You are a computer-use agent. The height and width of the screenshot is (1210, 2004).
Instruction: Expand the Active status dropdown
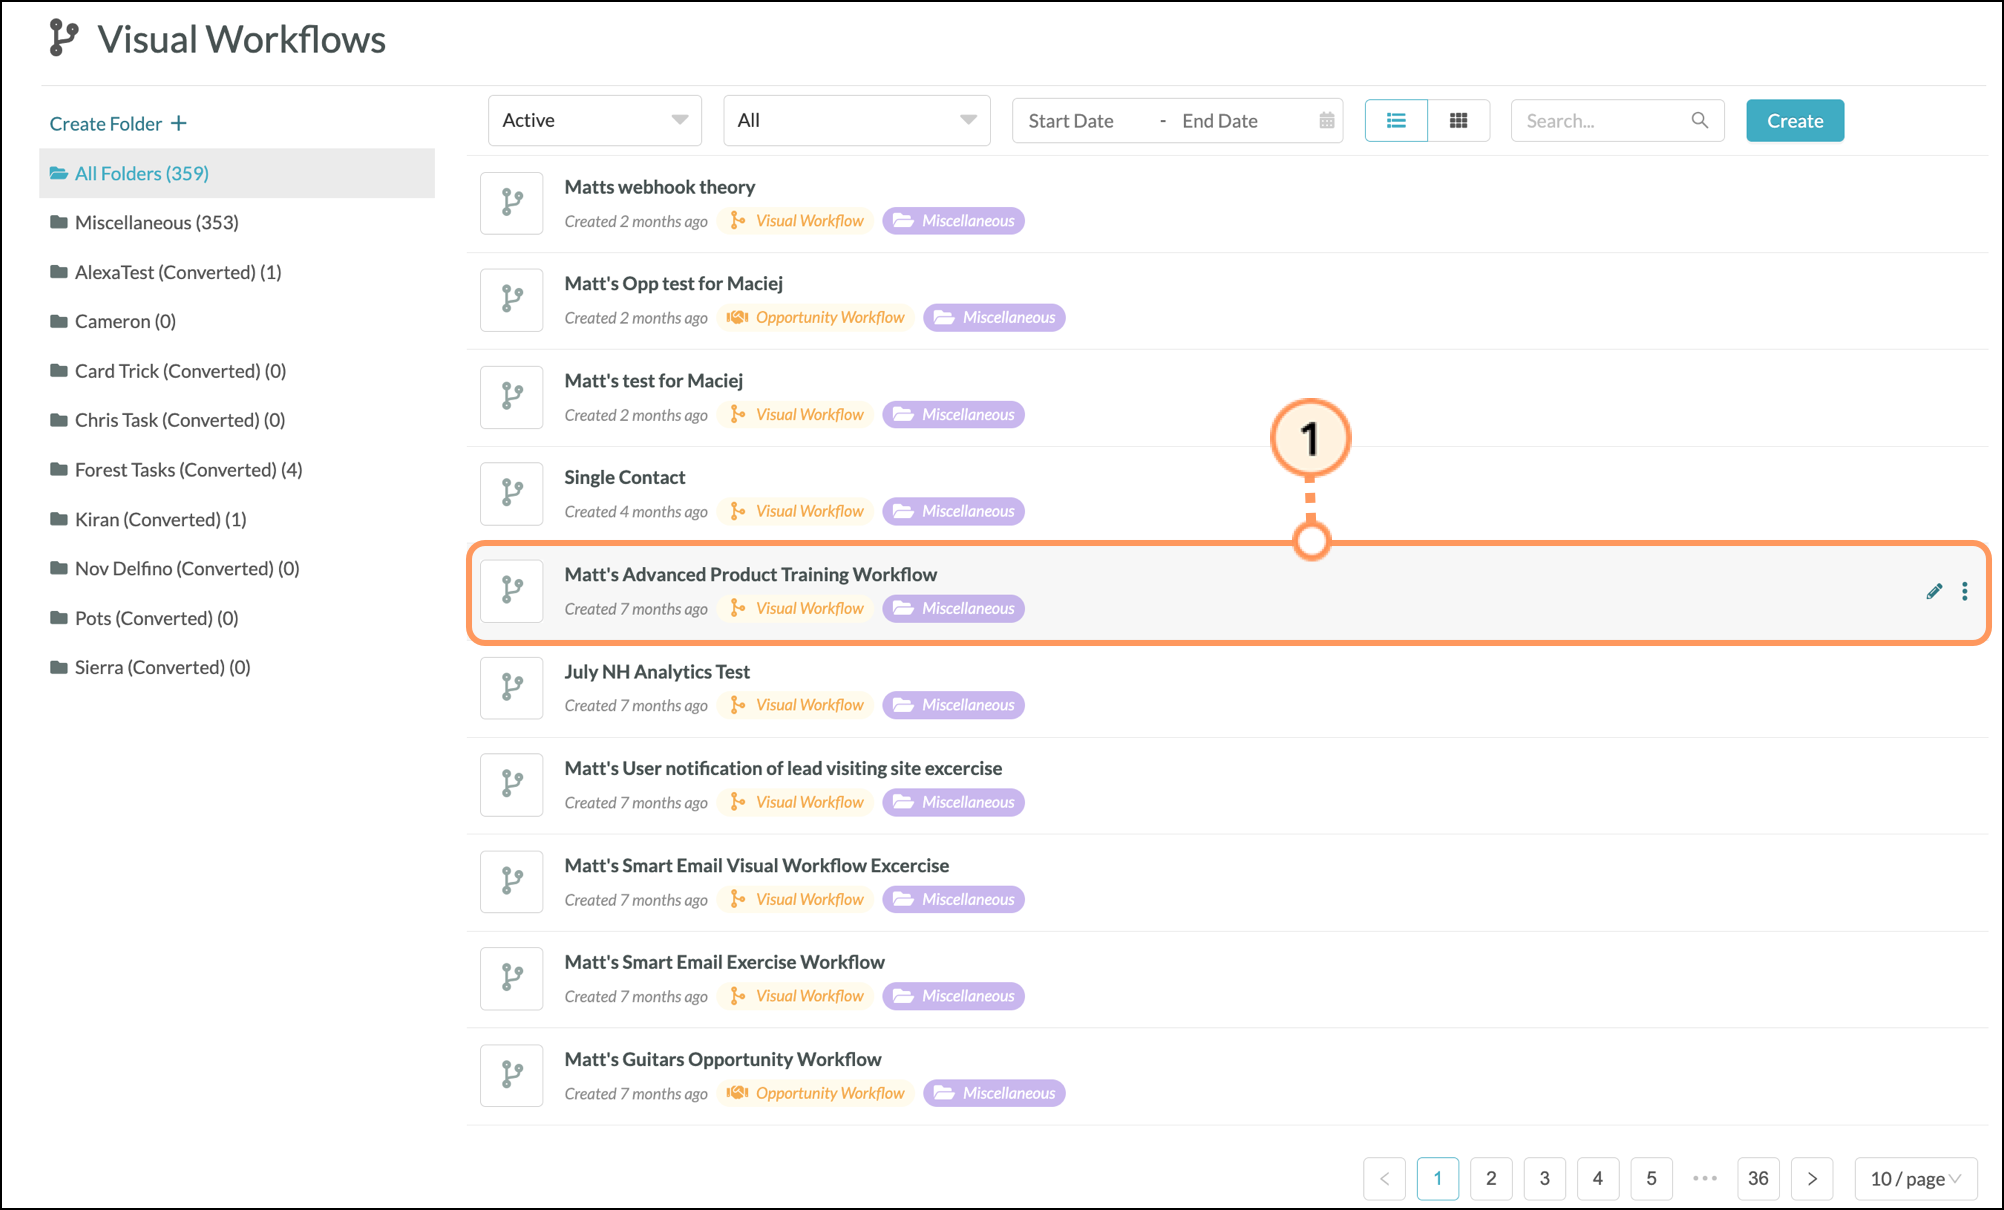click(594, 120)
